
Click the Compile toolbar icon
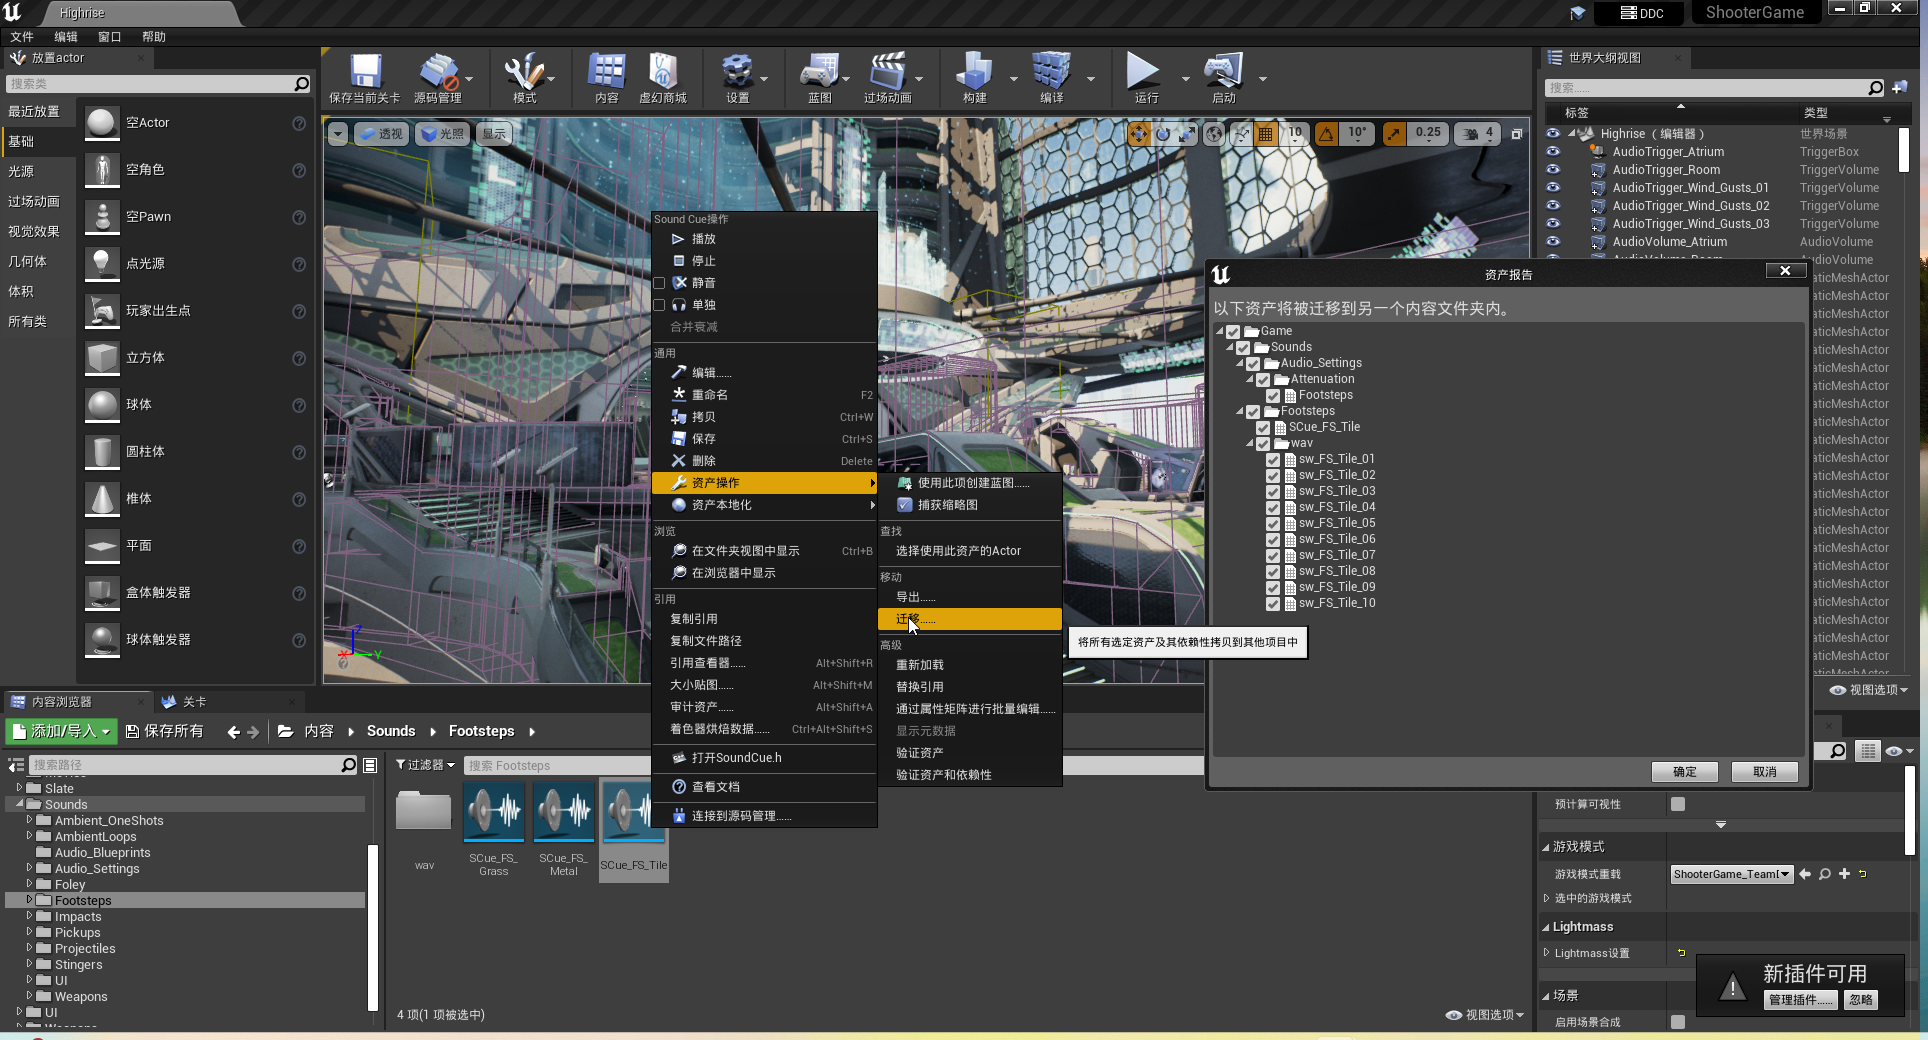1051,72
